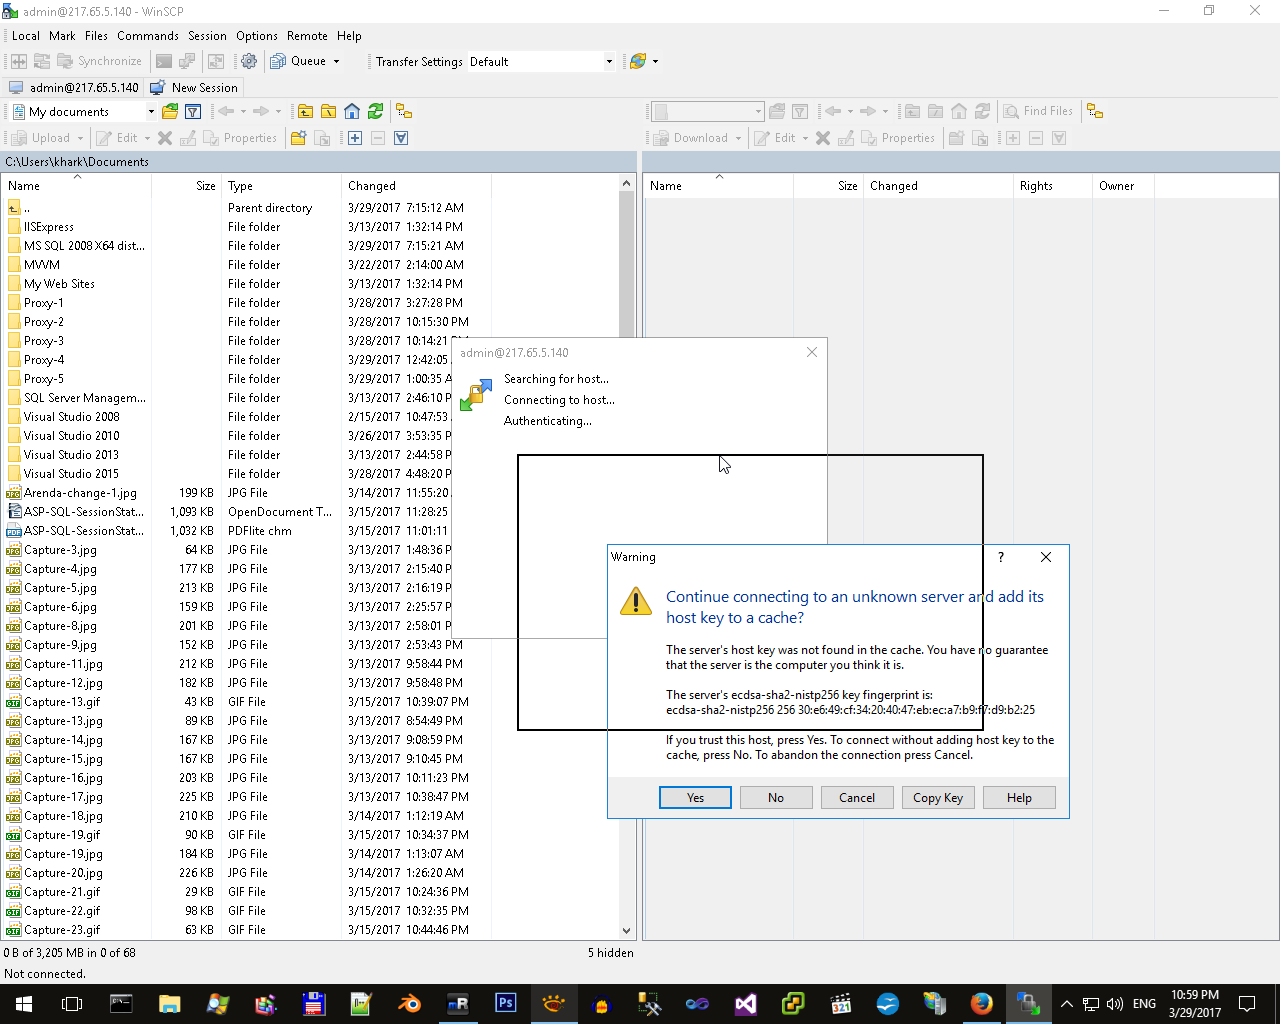
Task: Open the Options menu
Action: pyautogui.click(x=257, y=35)
